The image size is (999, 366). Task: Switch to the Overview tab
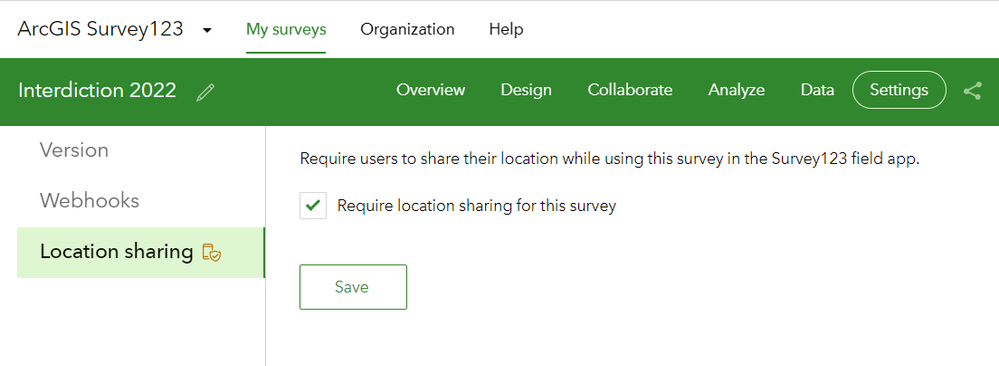(431, 90)
